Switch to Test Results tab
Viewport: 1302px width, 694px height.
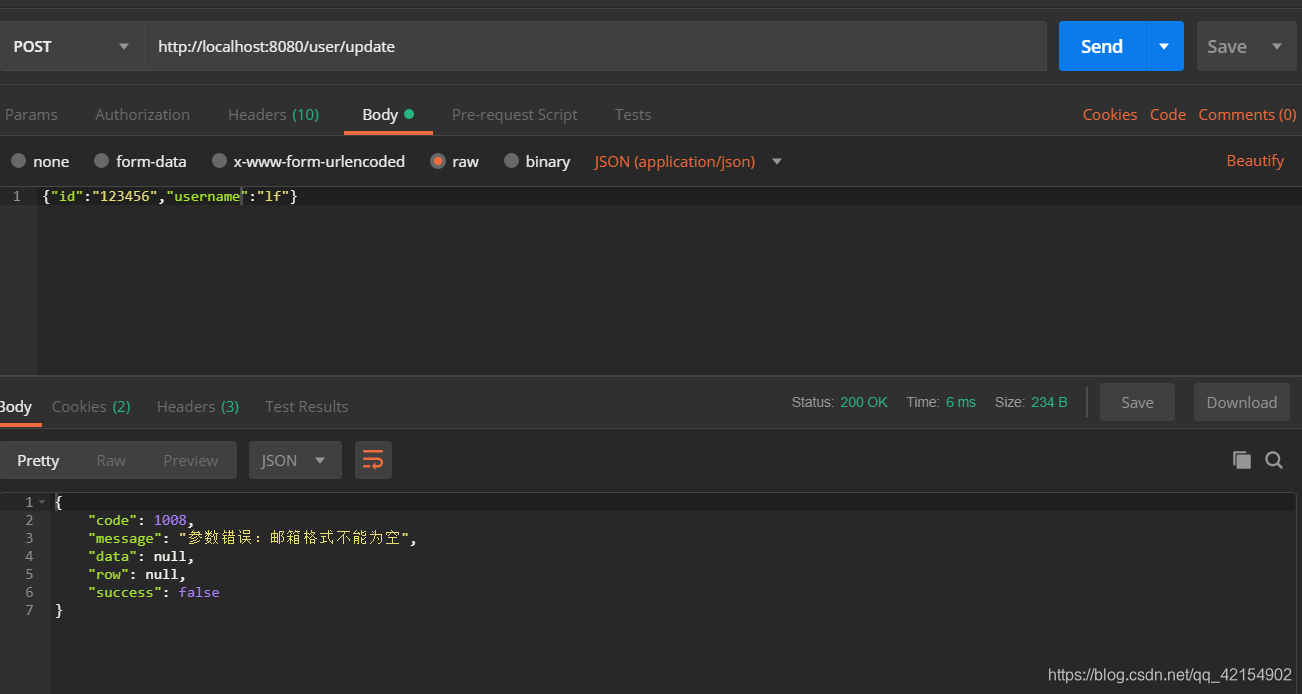(307, 406)
